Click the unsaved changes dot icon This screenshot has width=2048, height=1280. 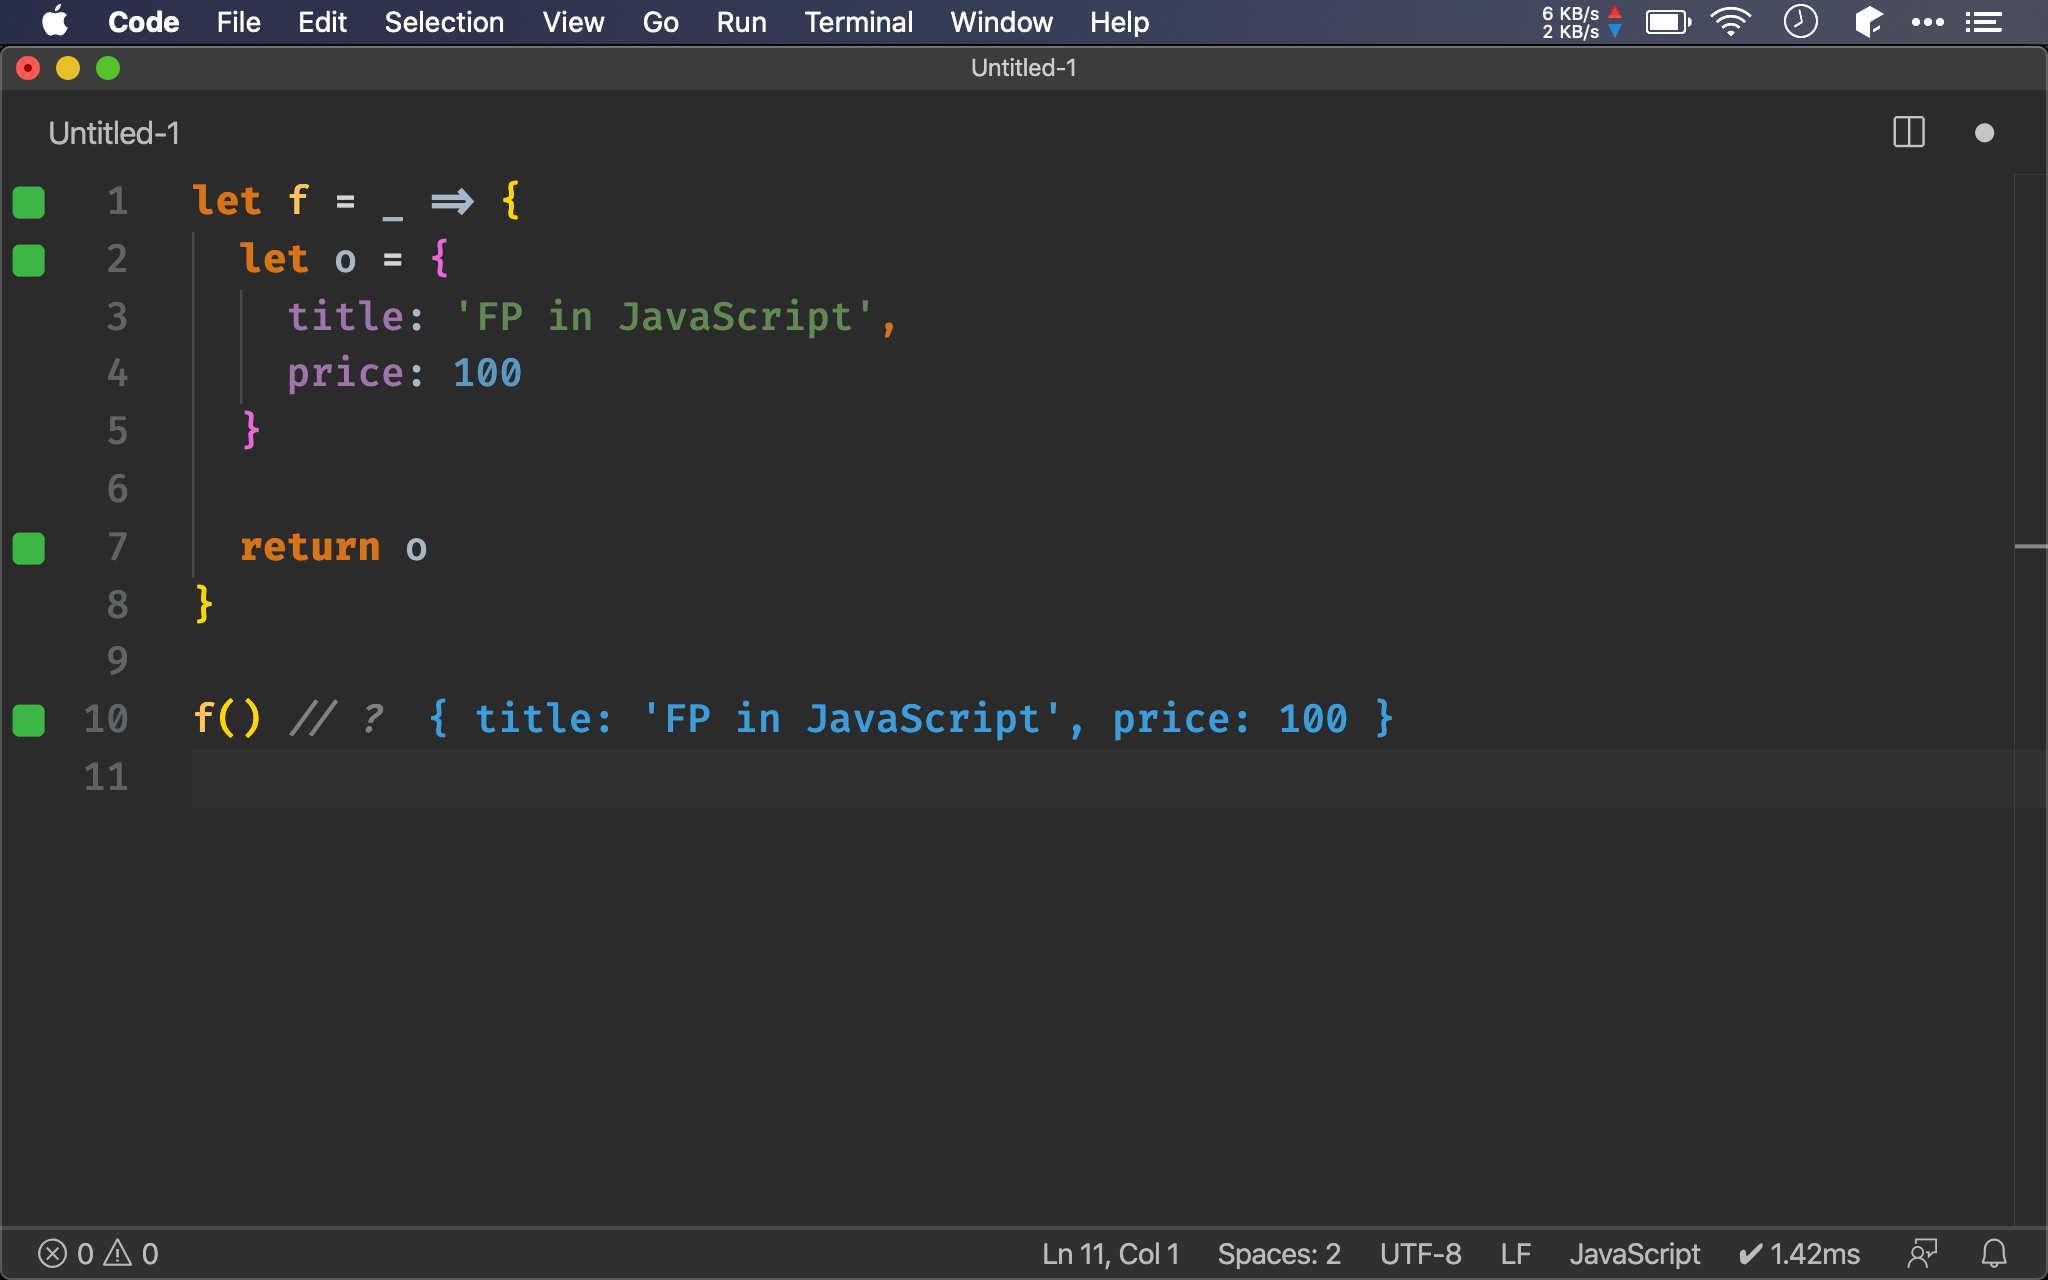pyautogui.click(x=1984, y=133)
